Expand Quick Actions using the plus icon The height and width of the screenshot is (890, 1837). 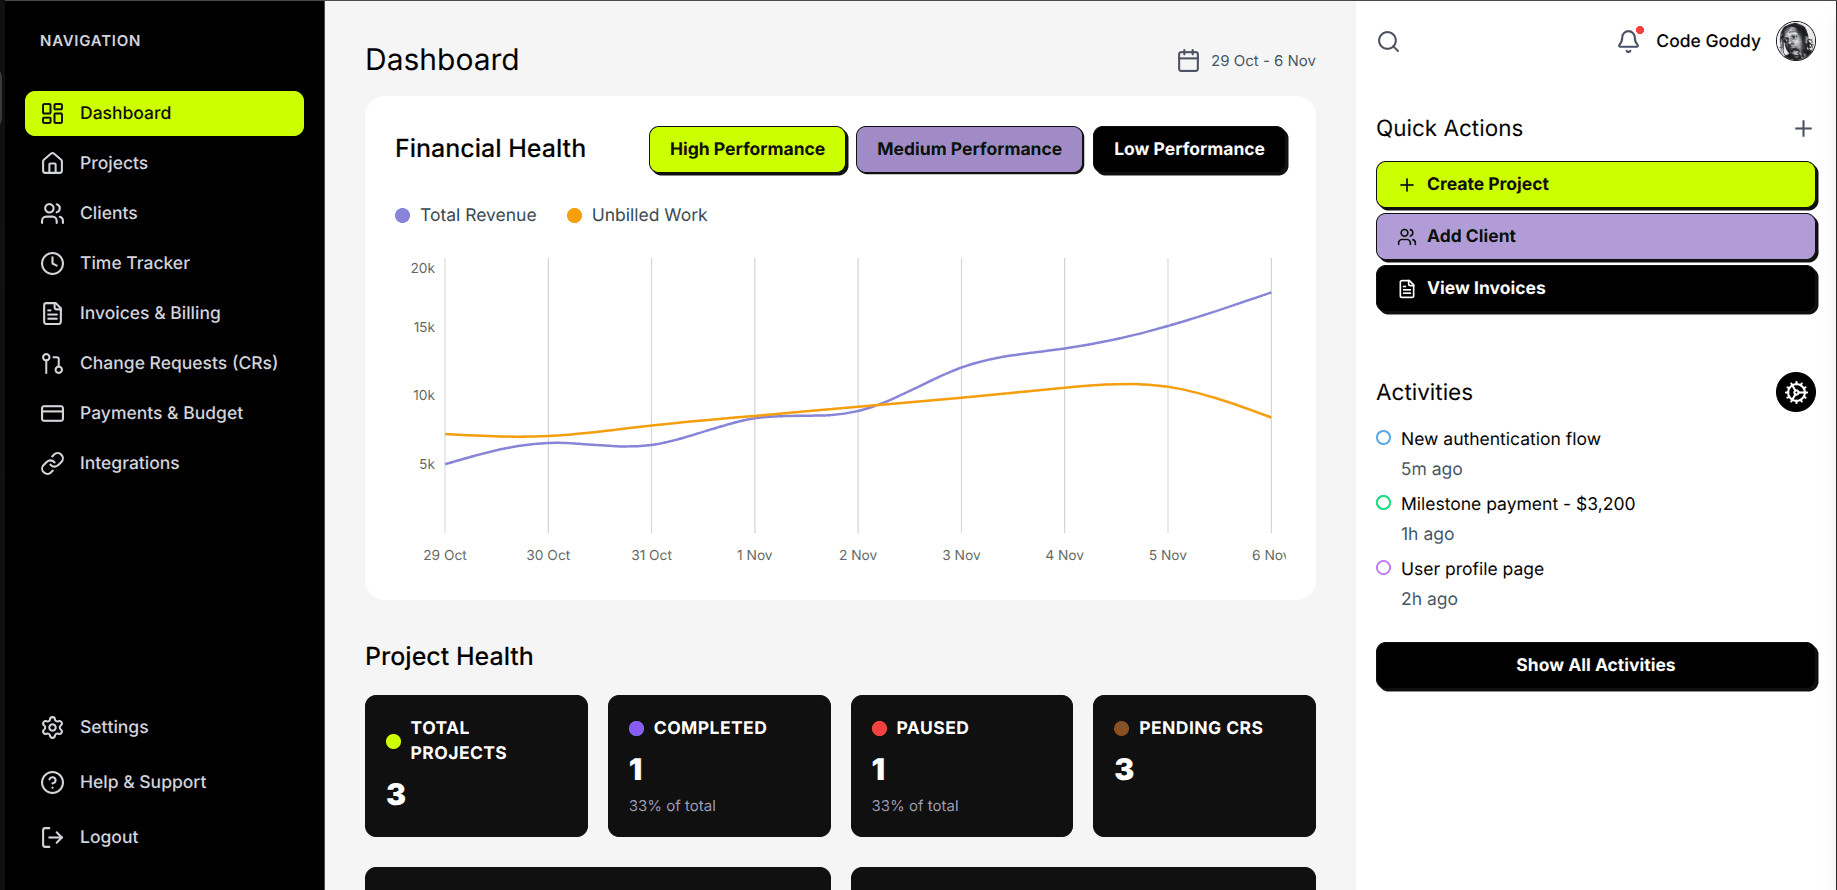click(x=1803, y=128)
